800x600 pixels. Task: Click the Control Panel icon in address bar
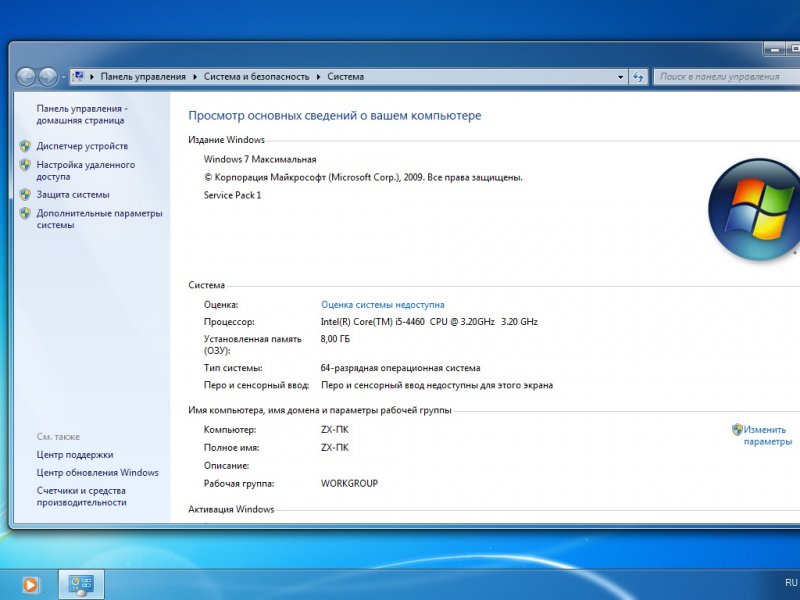(78, 77)
